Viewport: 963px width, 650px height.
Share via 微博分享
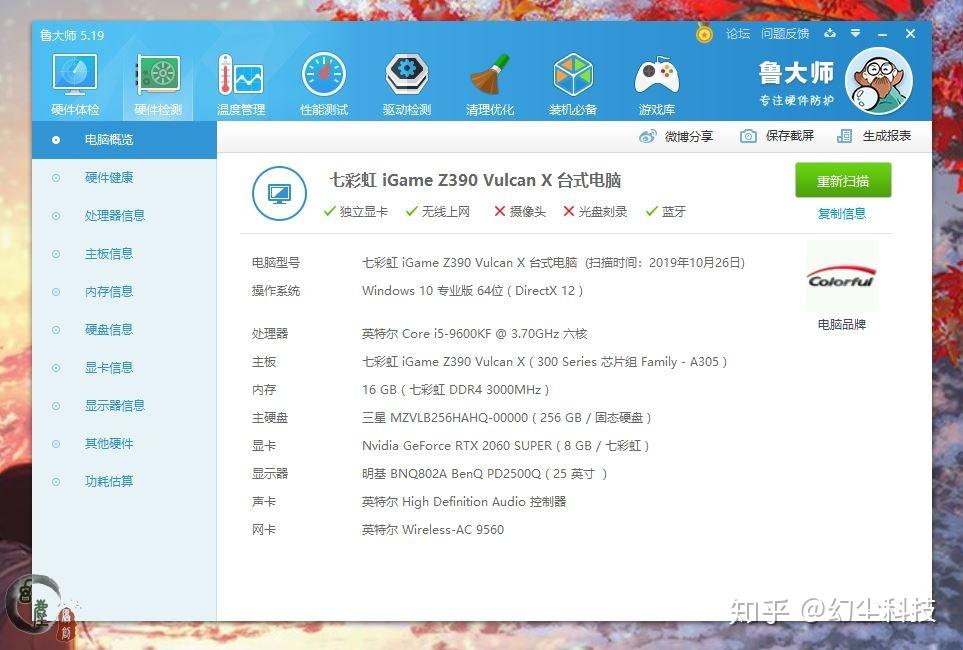pyautogui.click(x=676, y=136)
